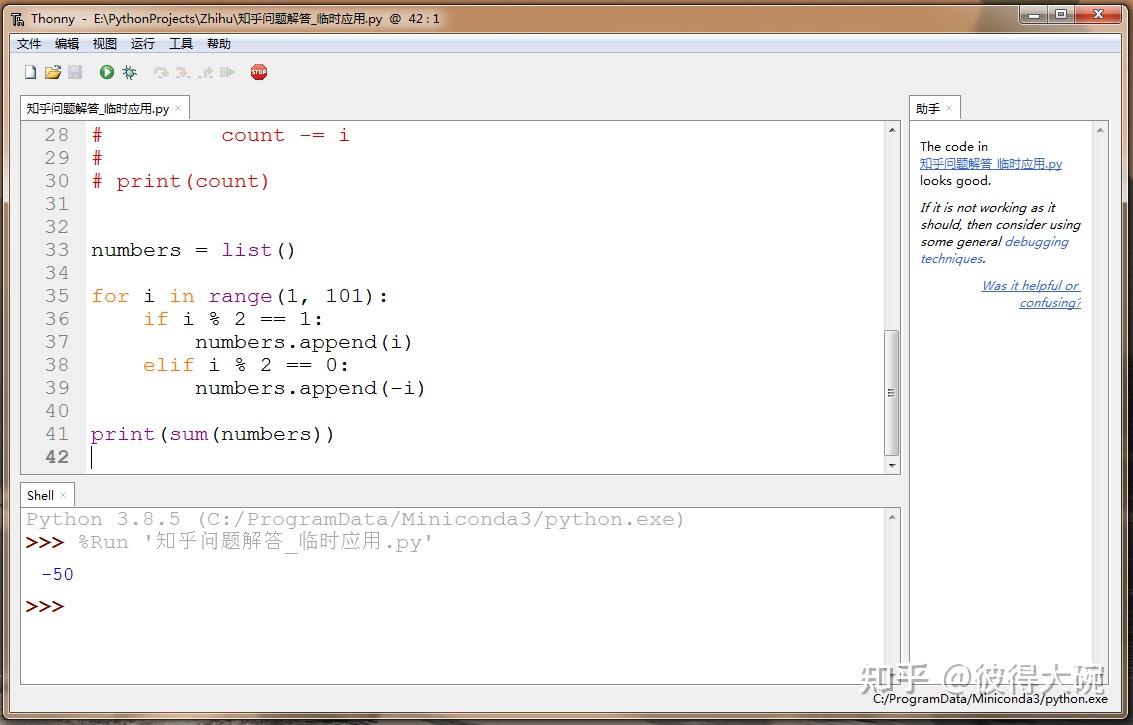This screenshot has height=725, width=1133.
Task: Stop the script with the red stop icon
Action: [259, 71]
